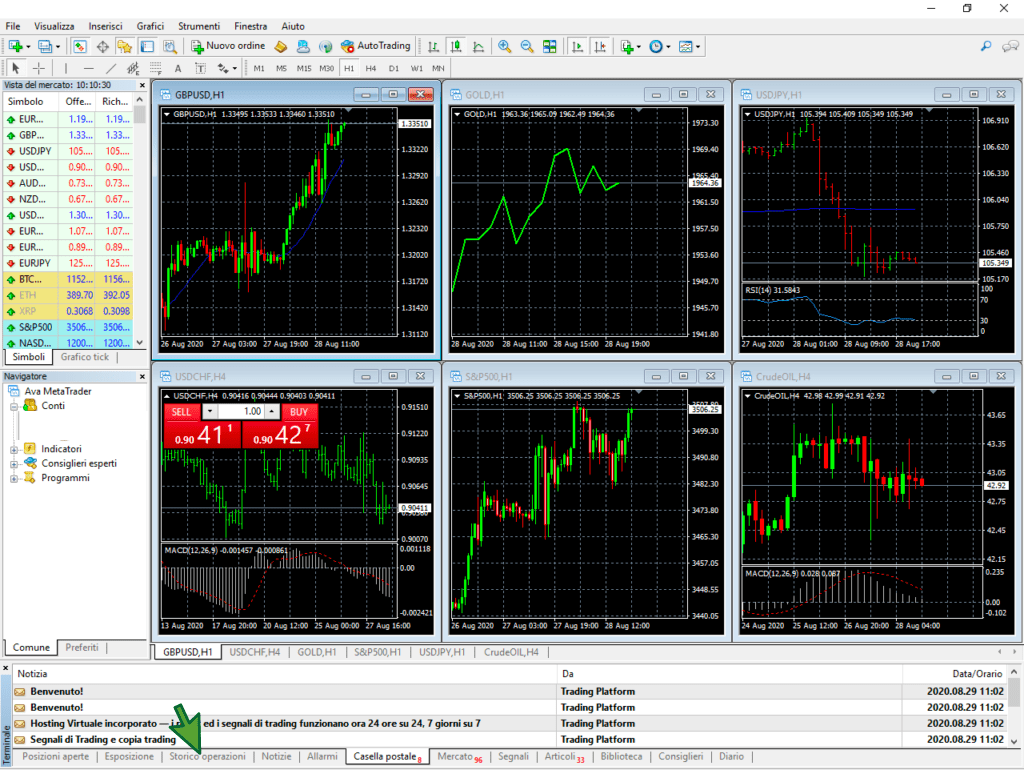Toggle chart shift
This screenshot has width=1024, height=770.
(600, 46)
